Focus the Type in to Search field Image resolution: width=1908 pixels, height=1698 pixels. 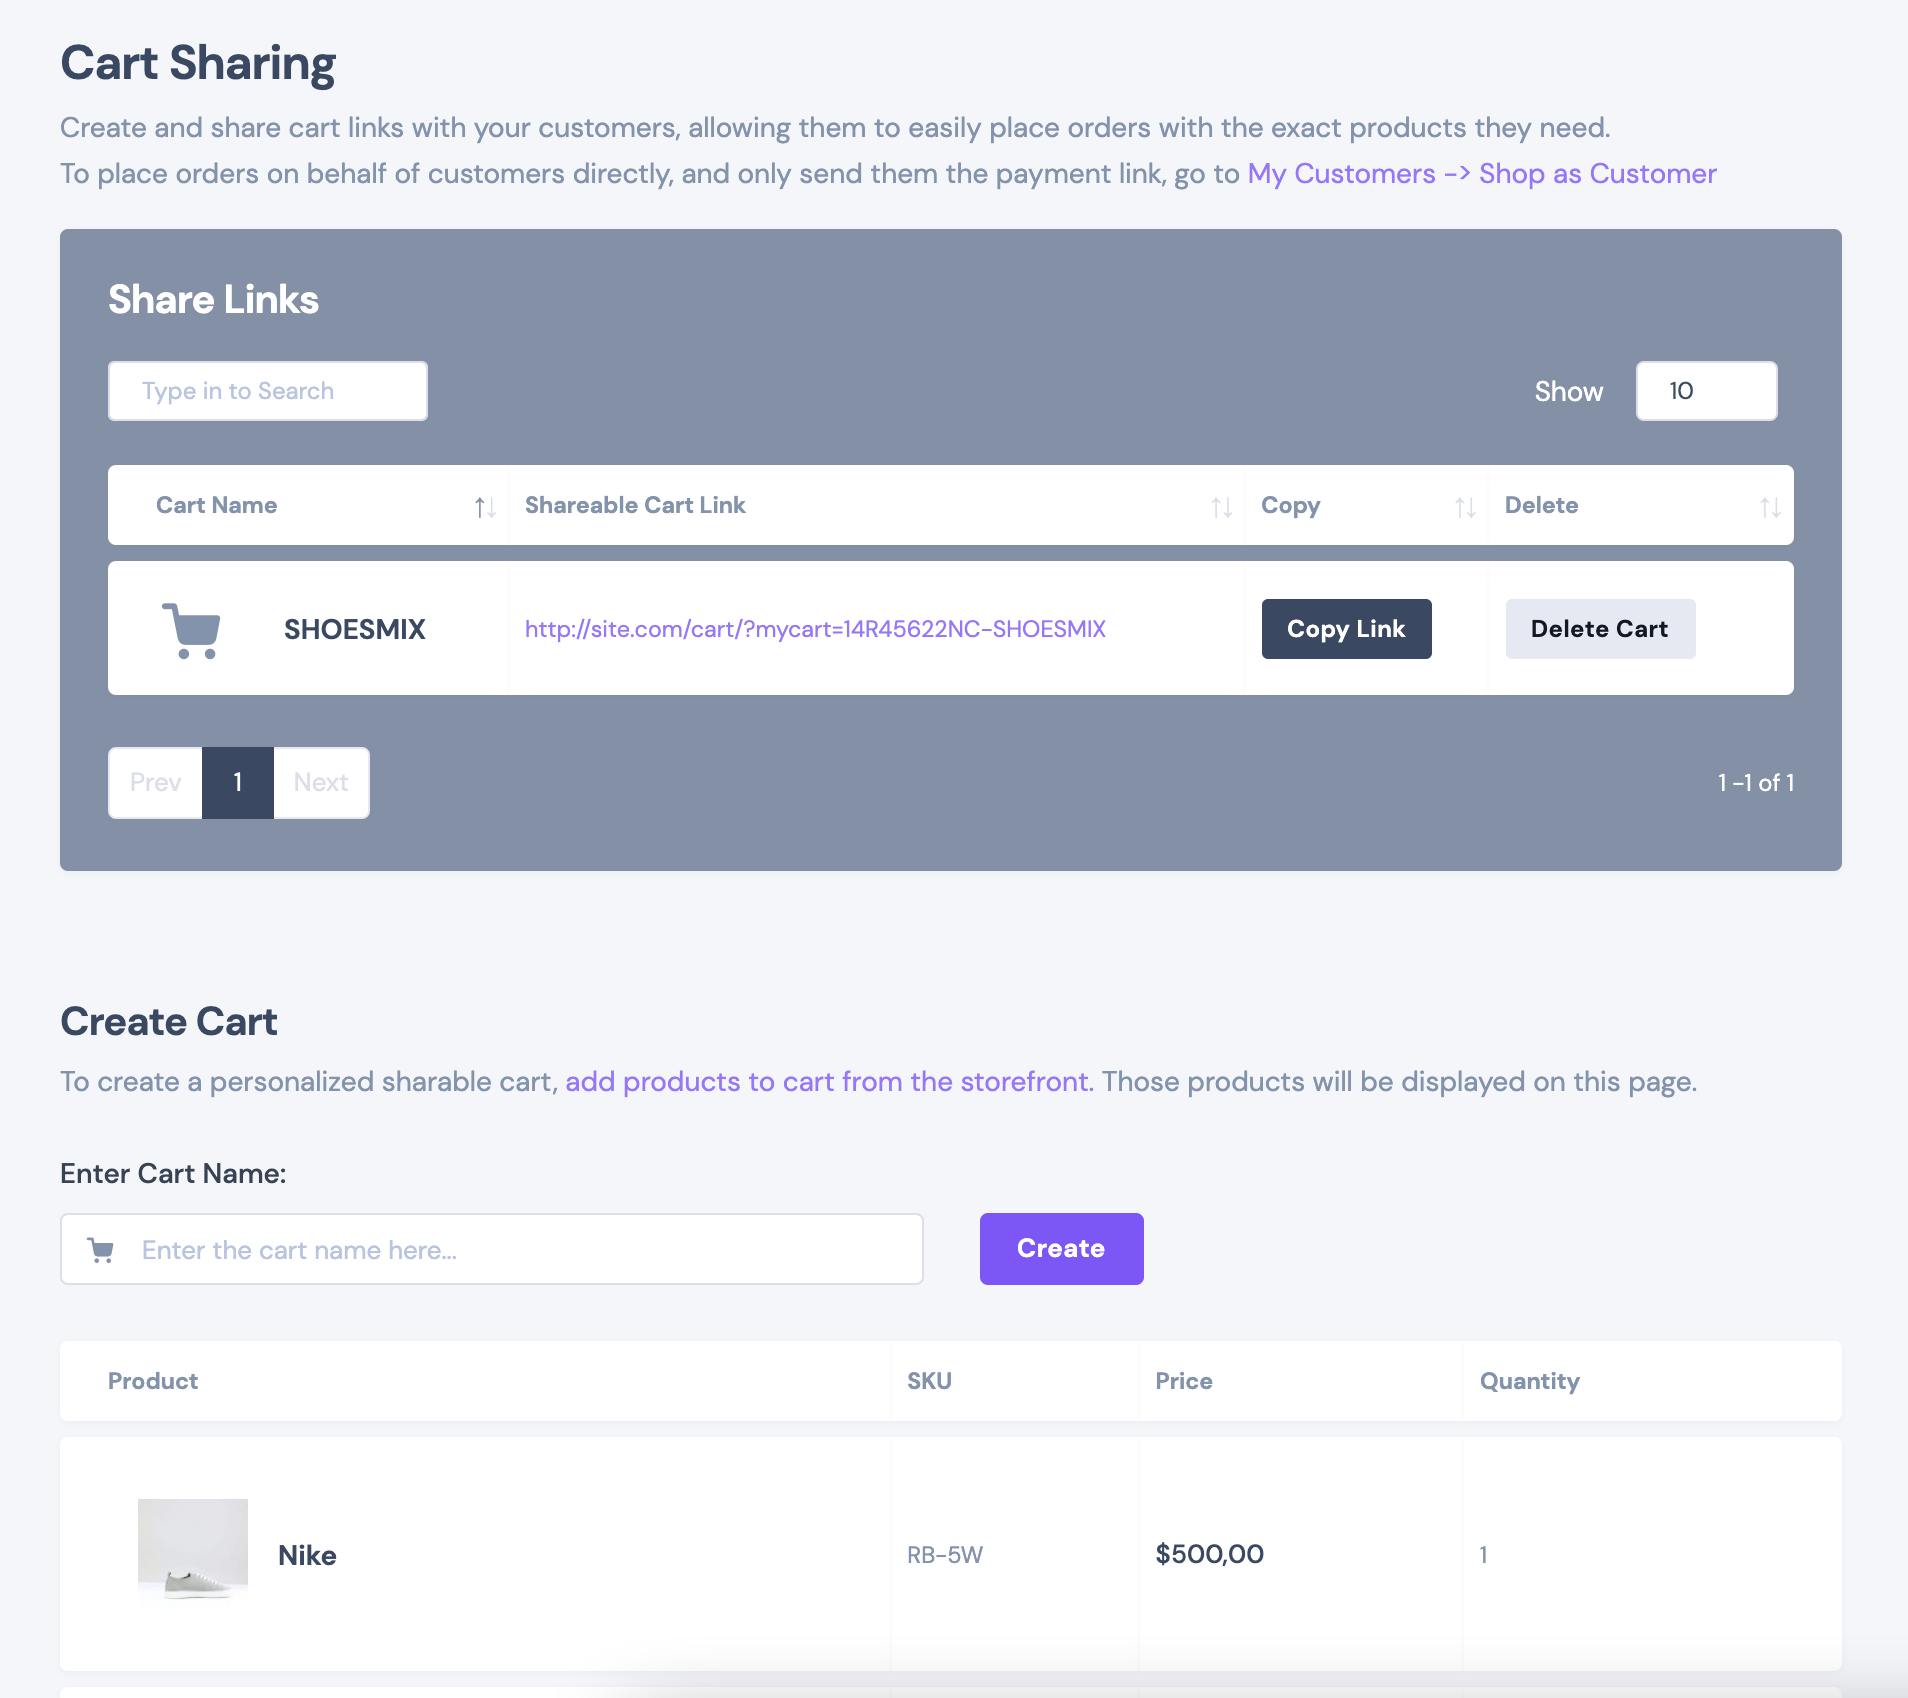[x=268, y=391]
